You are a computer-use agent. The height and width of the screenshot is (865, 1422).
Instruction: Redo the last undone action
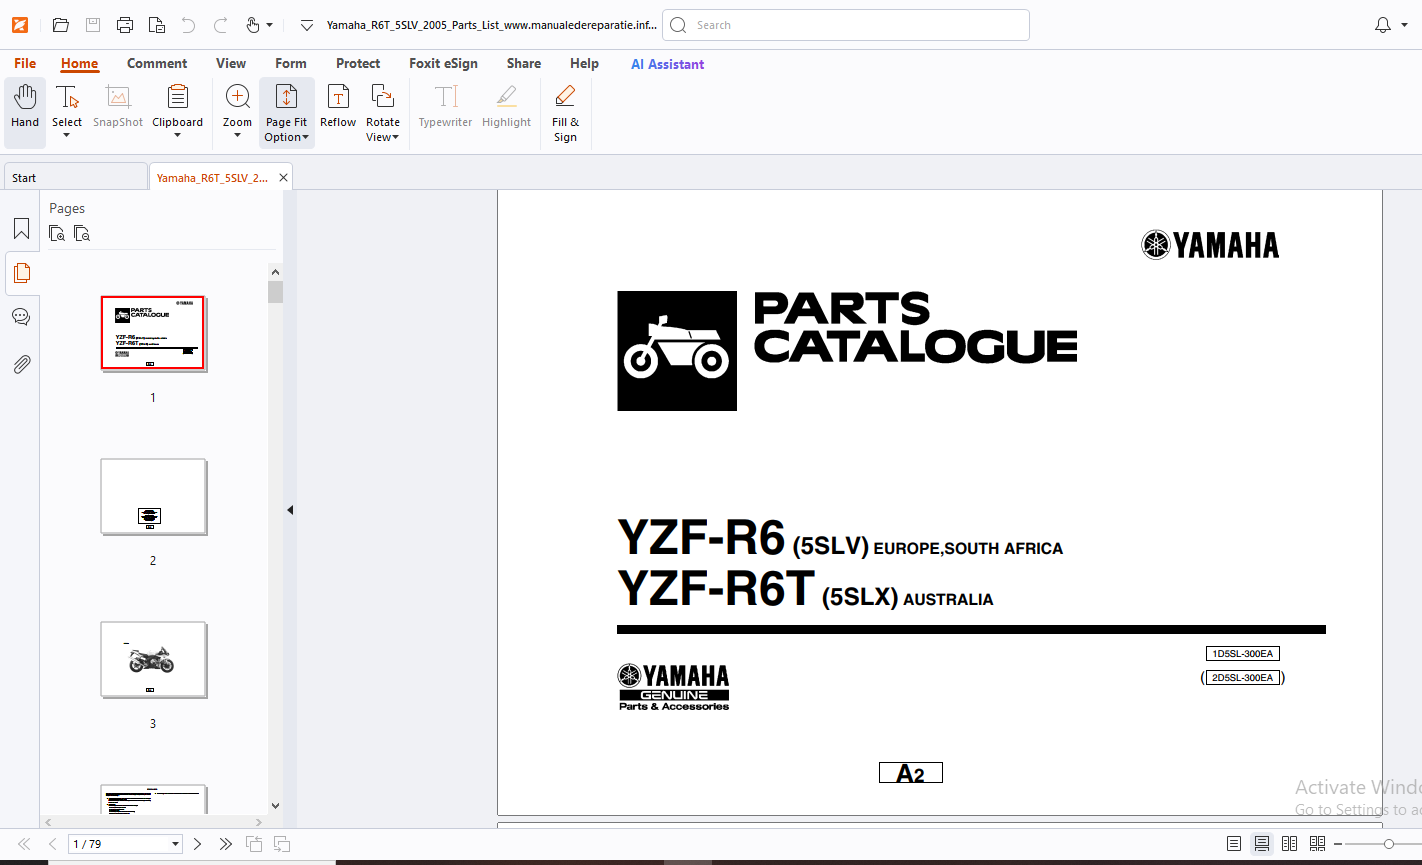tap(221, 25)
